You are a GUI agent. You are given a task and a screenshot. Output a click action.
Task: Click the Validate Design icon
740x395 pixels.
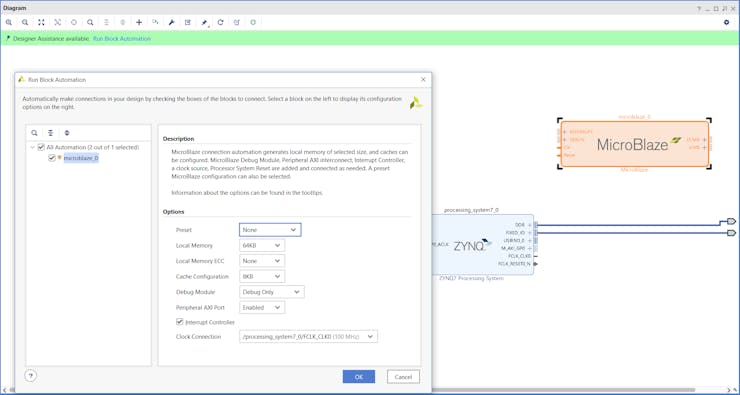pos(237,22)
